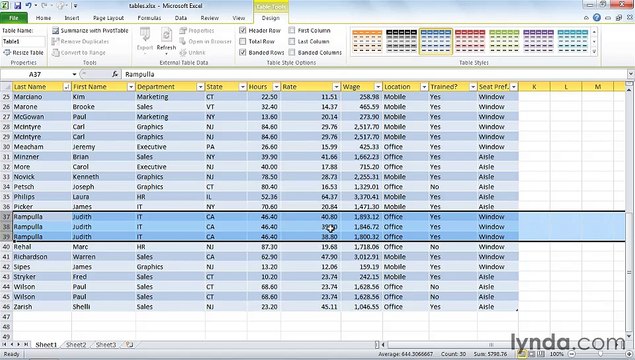This screenshot has width=635, height=360.
Task: Switch to the Formulas tab
Action: tap(149, 18)
